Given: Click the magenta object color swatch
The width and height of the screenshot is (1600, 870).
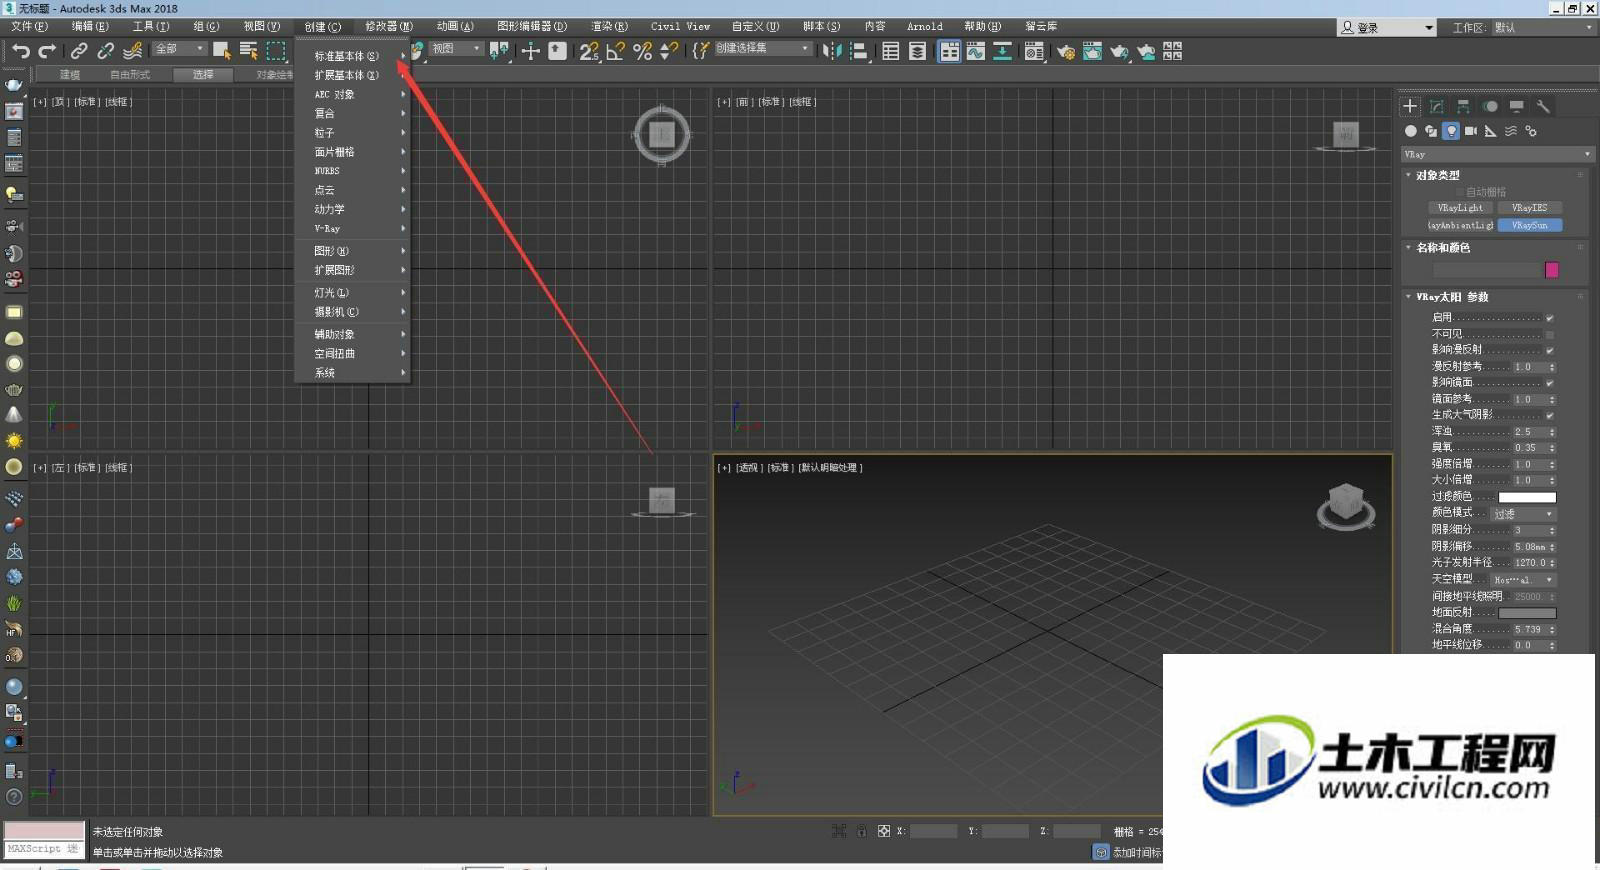Looking at the screenshot, I should [x=1552, y=270].
